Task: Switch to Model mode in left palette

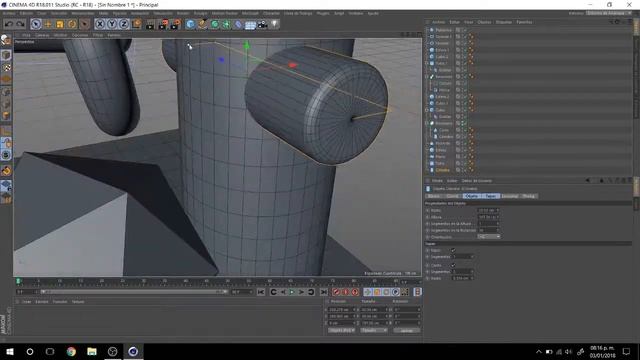Action: [x=6, y=55]
